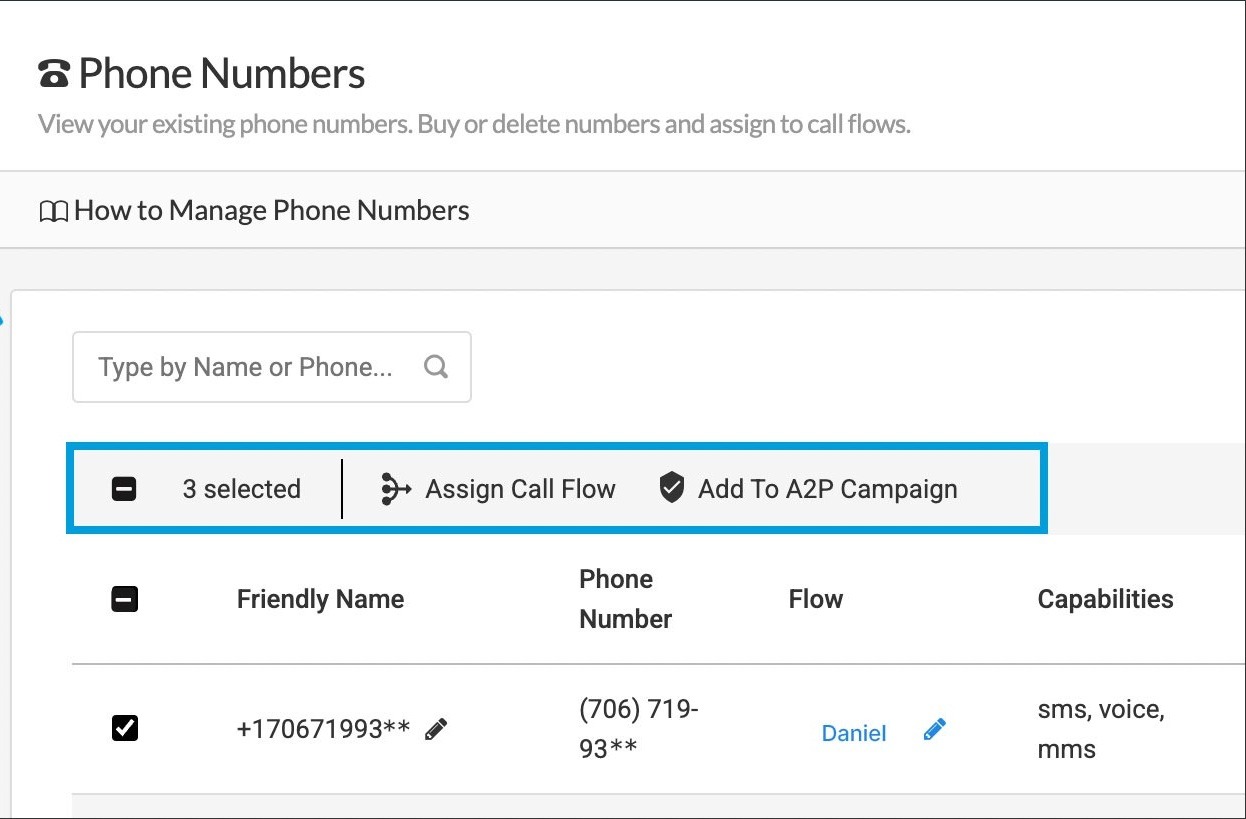Sort by the Friendly Name column header
The image size is (1246, 819).
point(320,599)
